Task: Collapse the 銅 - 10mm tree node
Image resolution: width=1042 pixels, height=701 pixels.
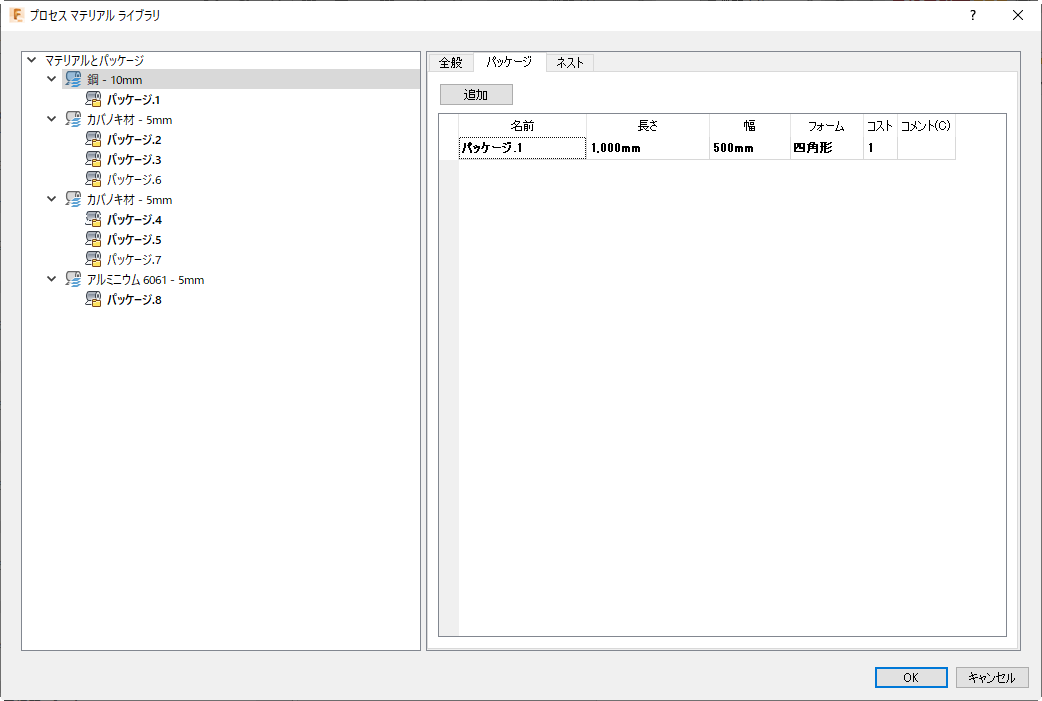Action: point(51,79)
